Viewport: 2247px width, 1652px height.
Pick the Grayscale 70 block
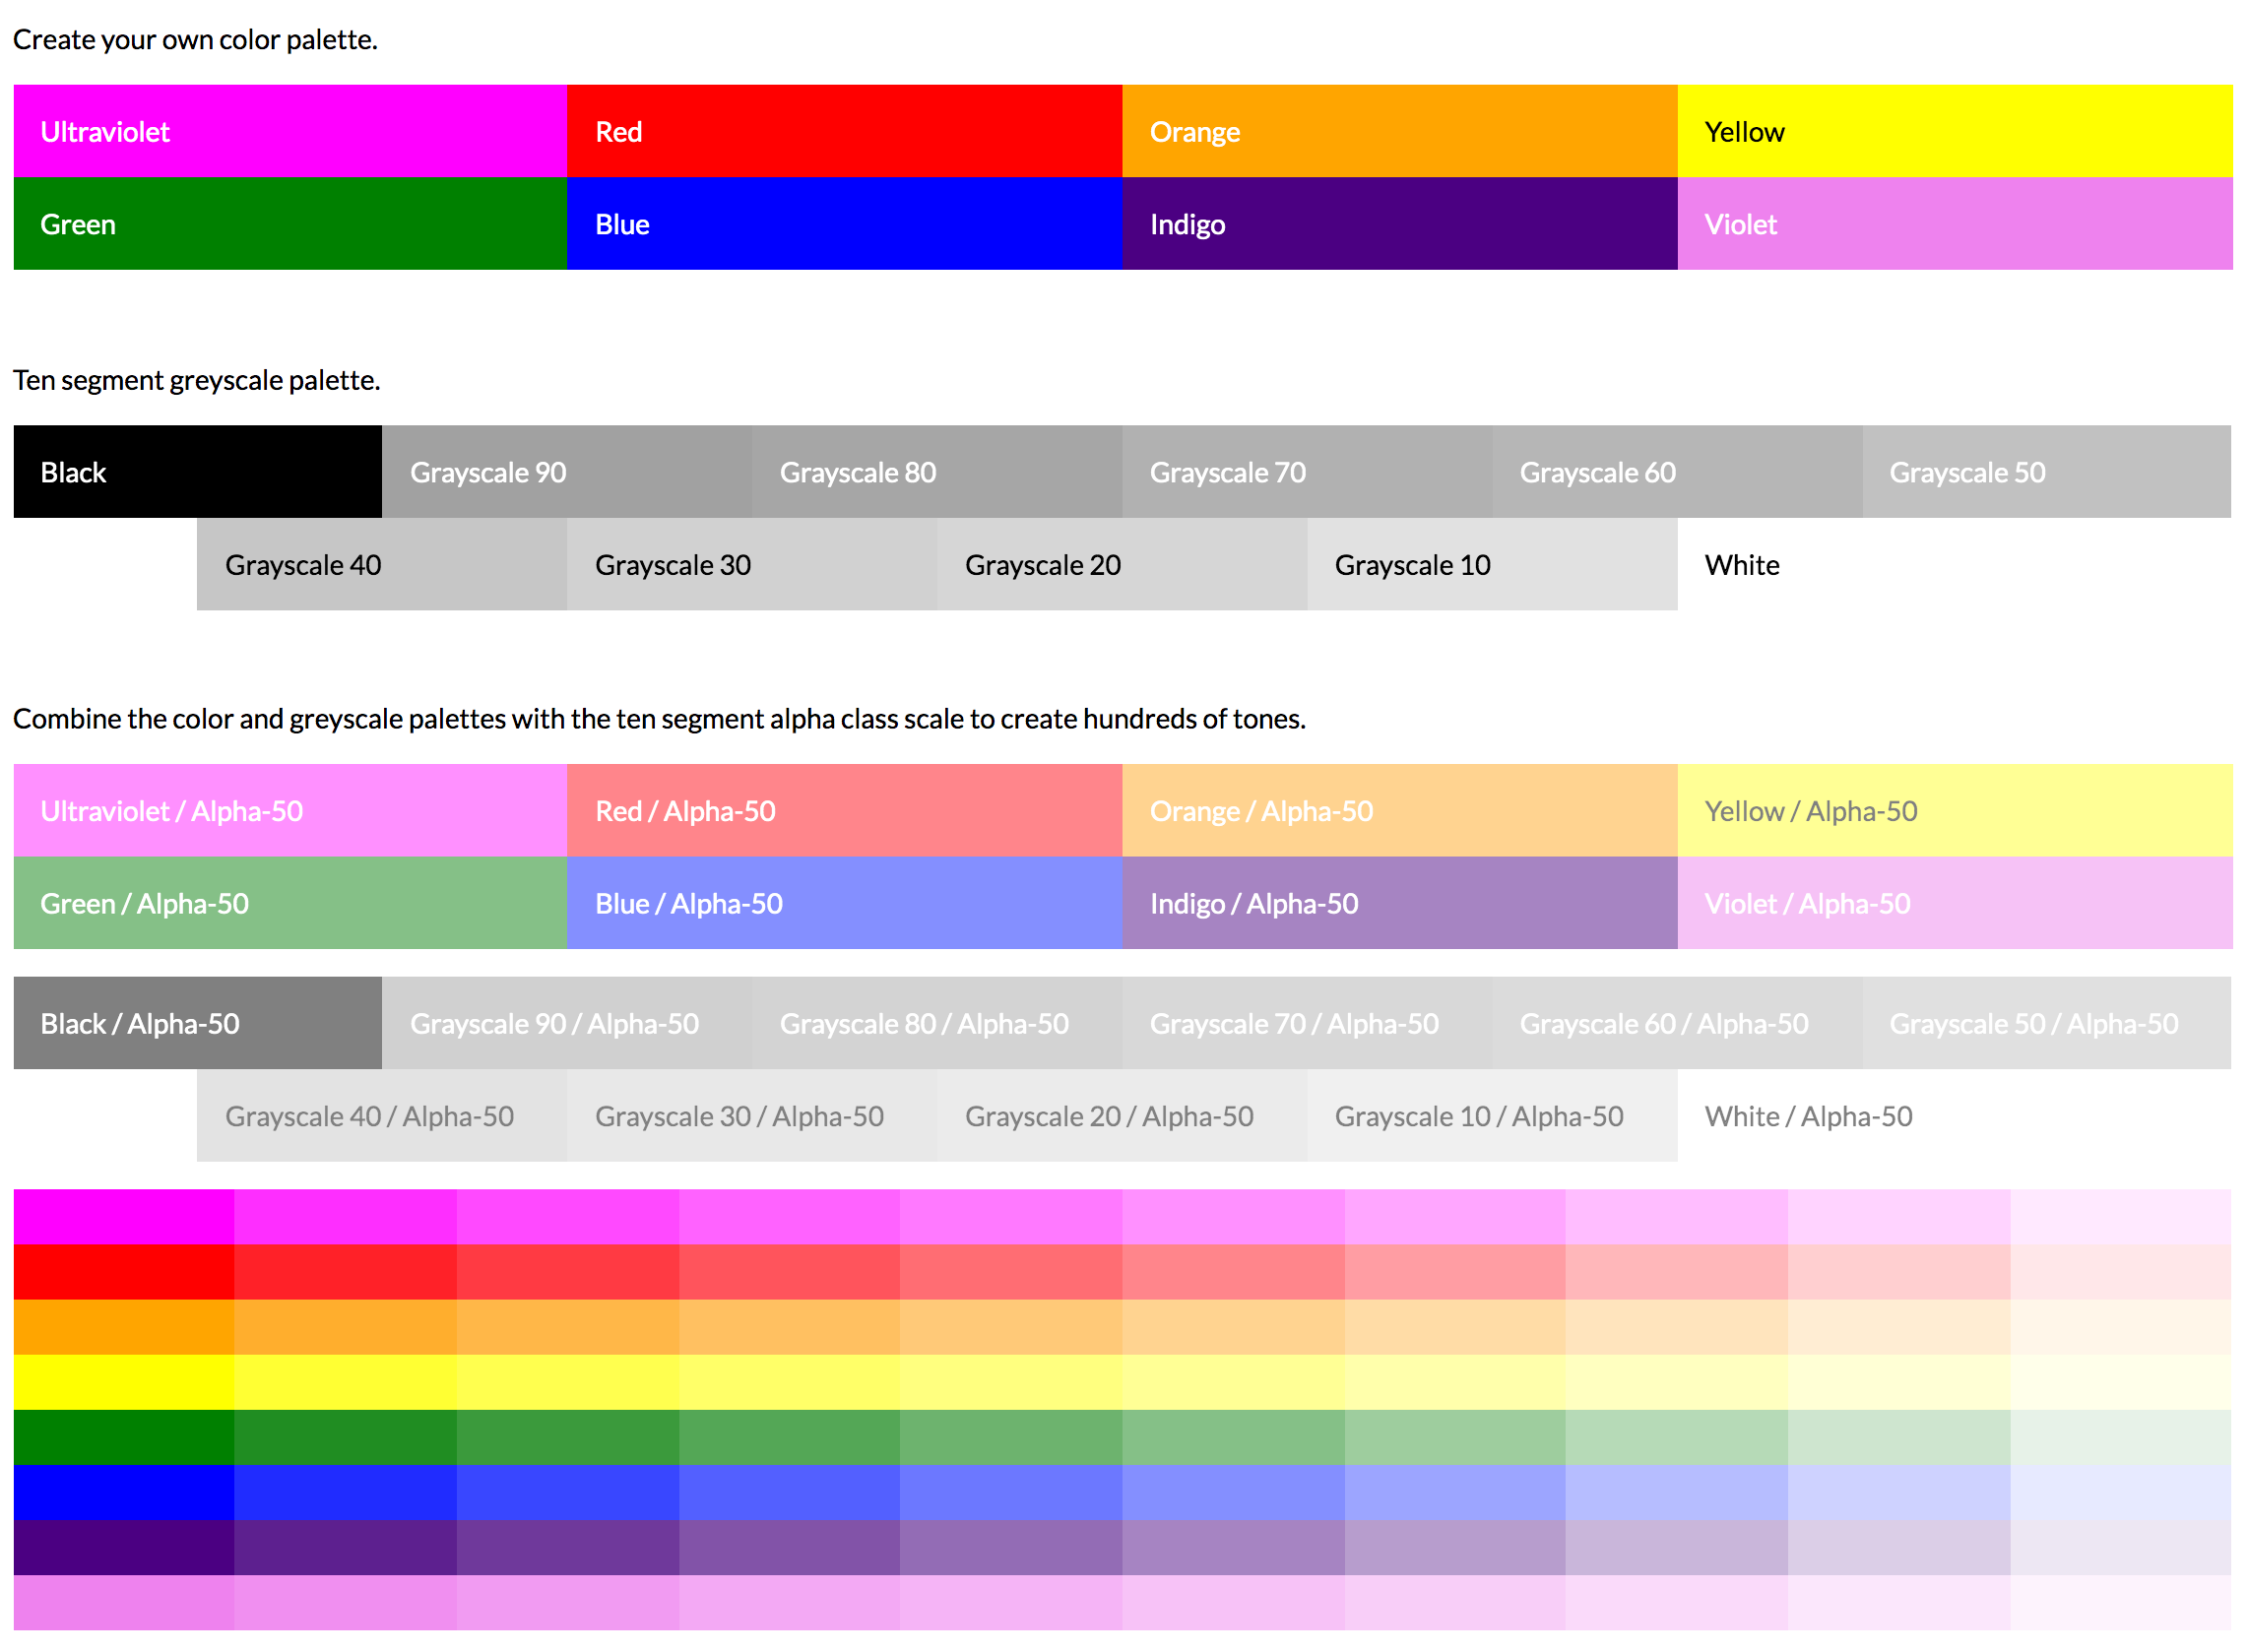(x=1307, y=472)
